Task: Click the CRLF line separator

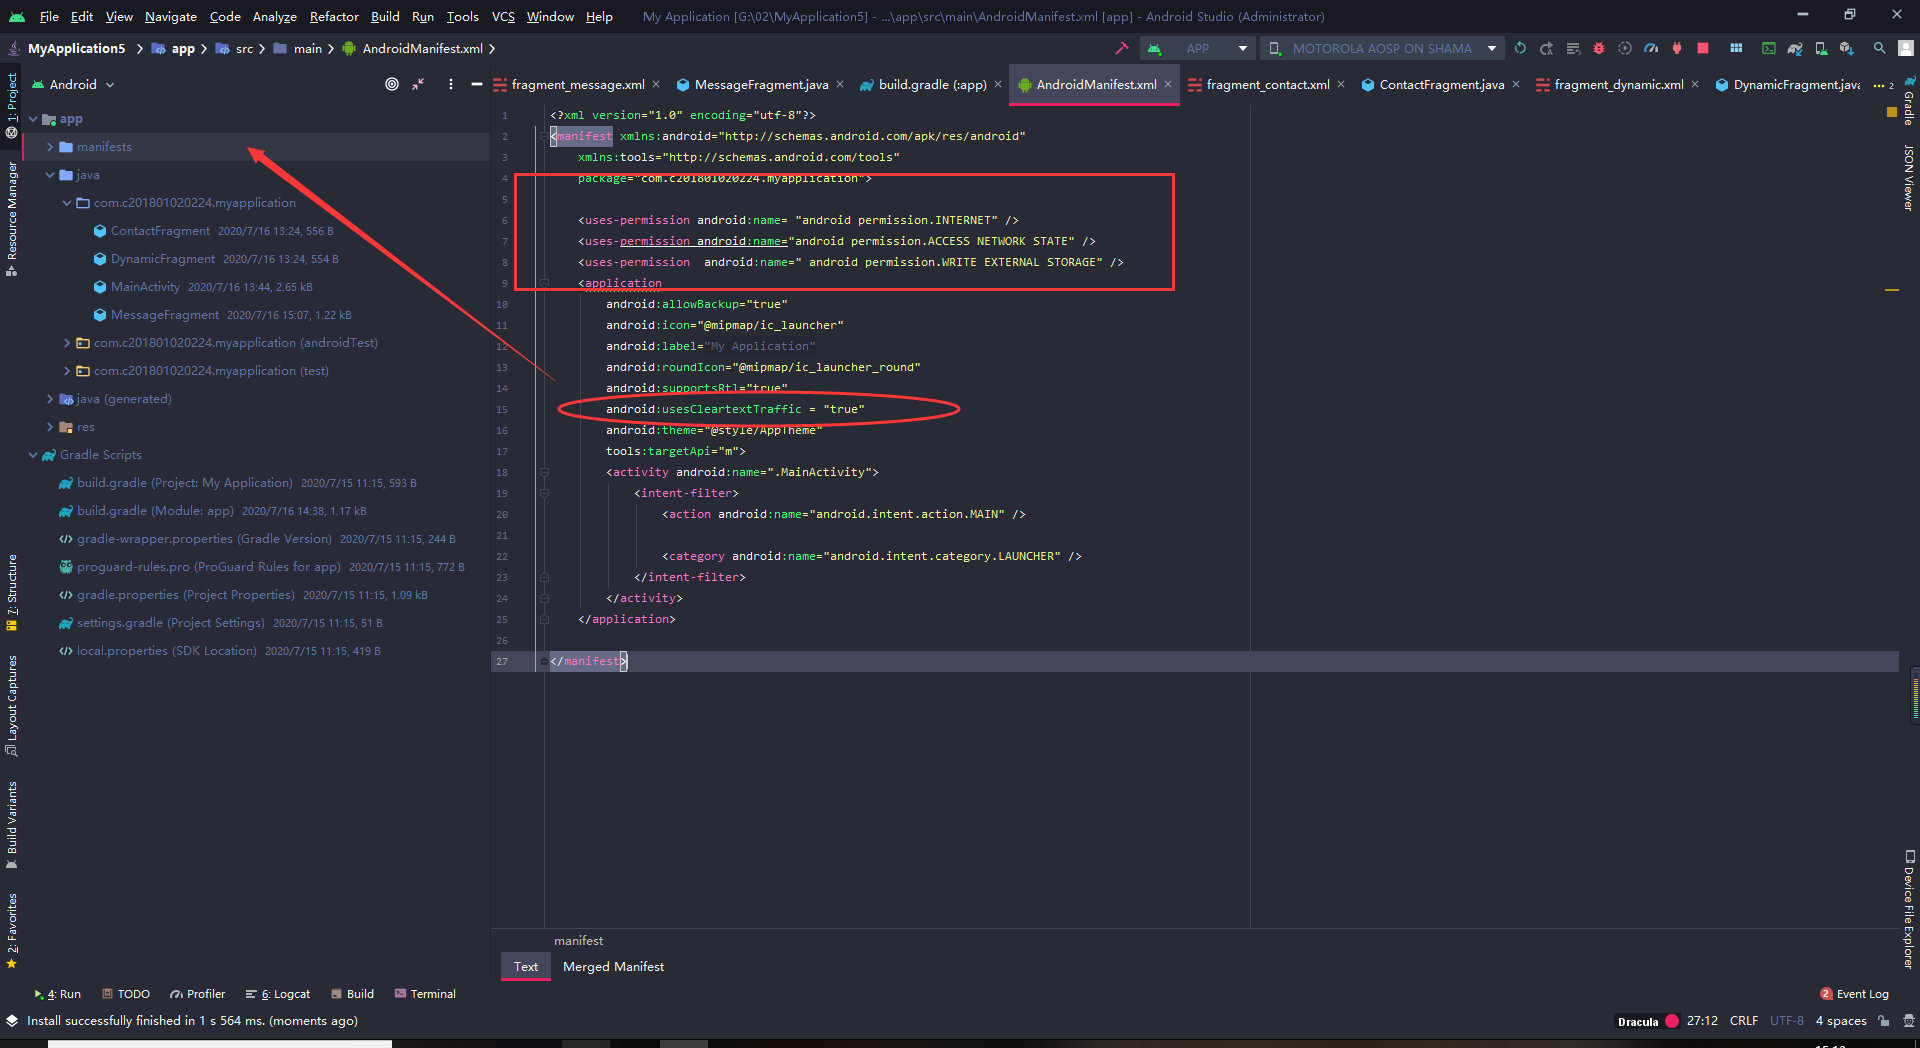Action: [x=1744, y=1021]
